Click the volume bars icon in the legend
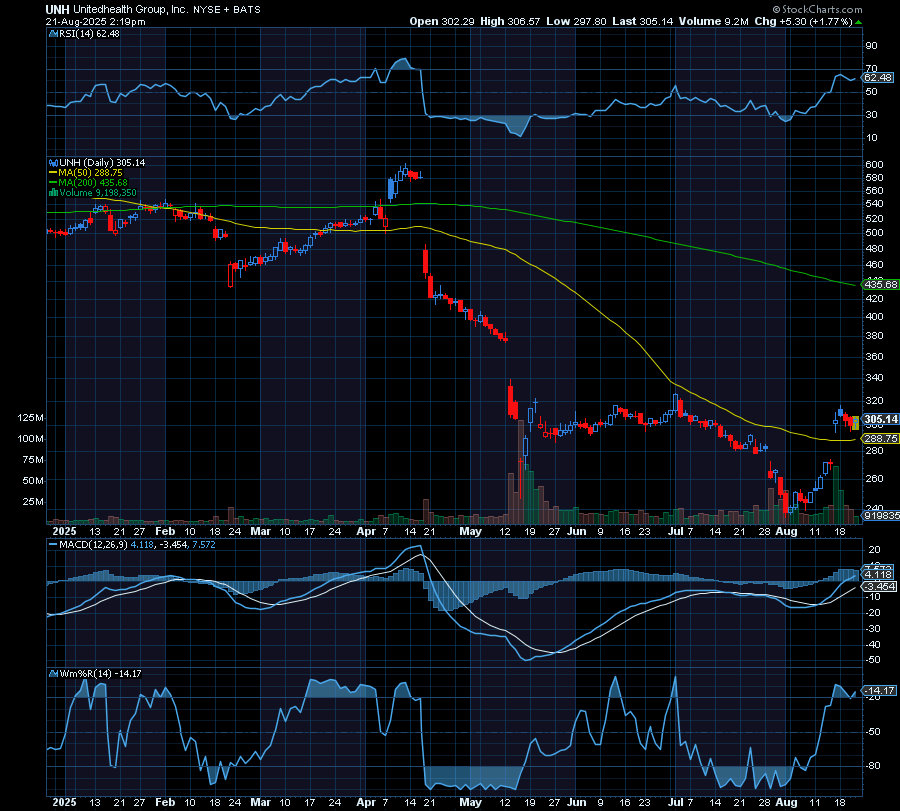This screenshot has height=811, width=900. (x=53, y=193)
